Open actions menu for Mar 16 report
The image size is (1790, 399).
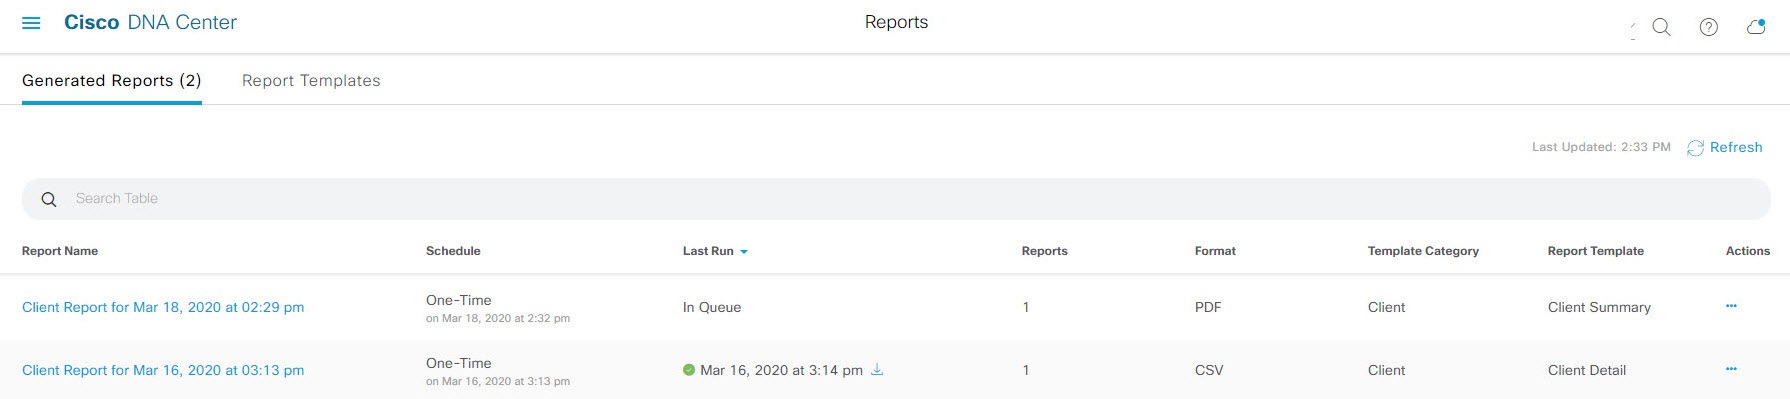point(1731,369)
